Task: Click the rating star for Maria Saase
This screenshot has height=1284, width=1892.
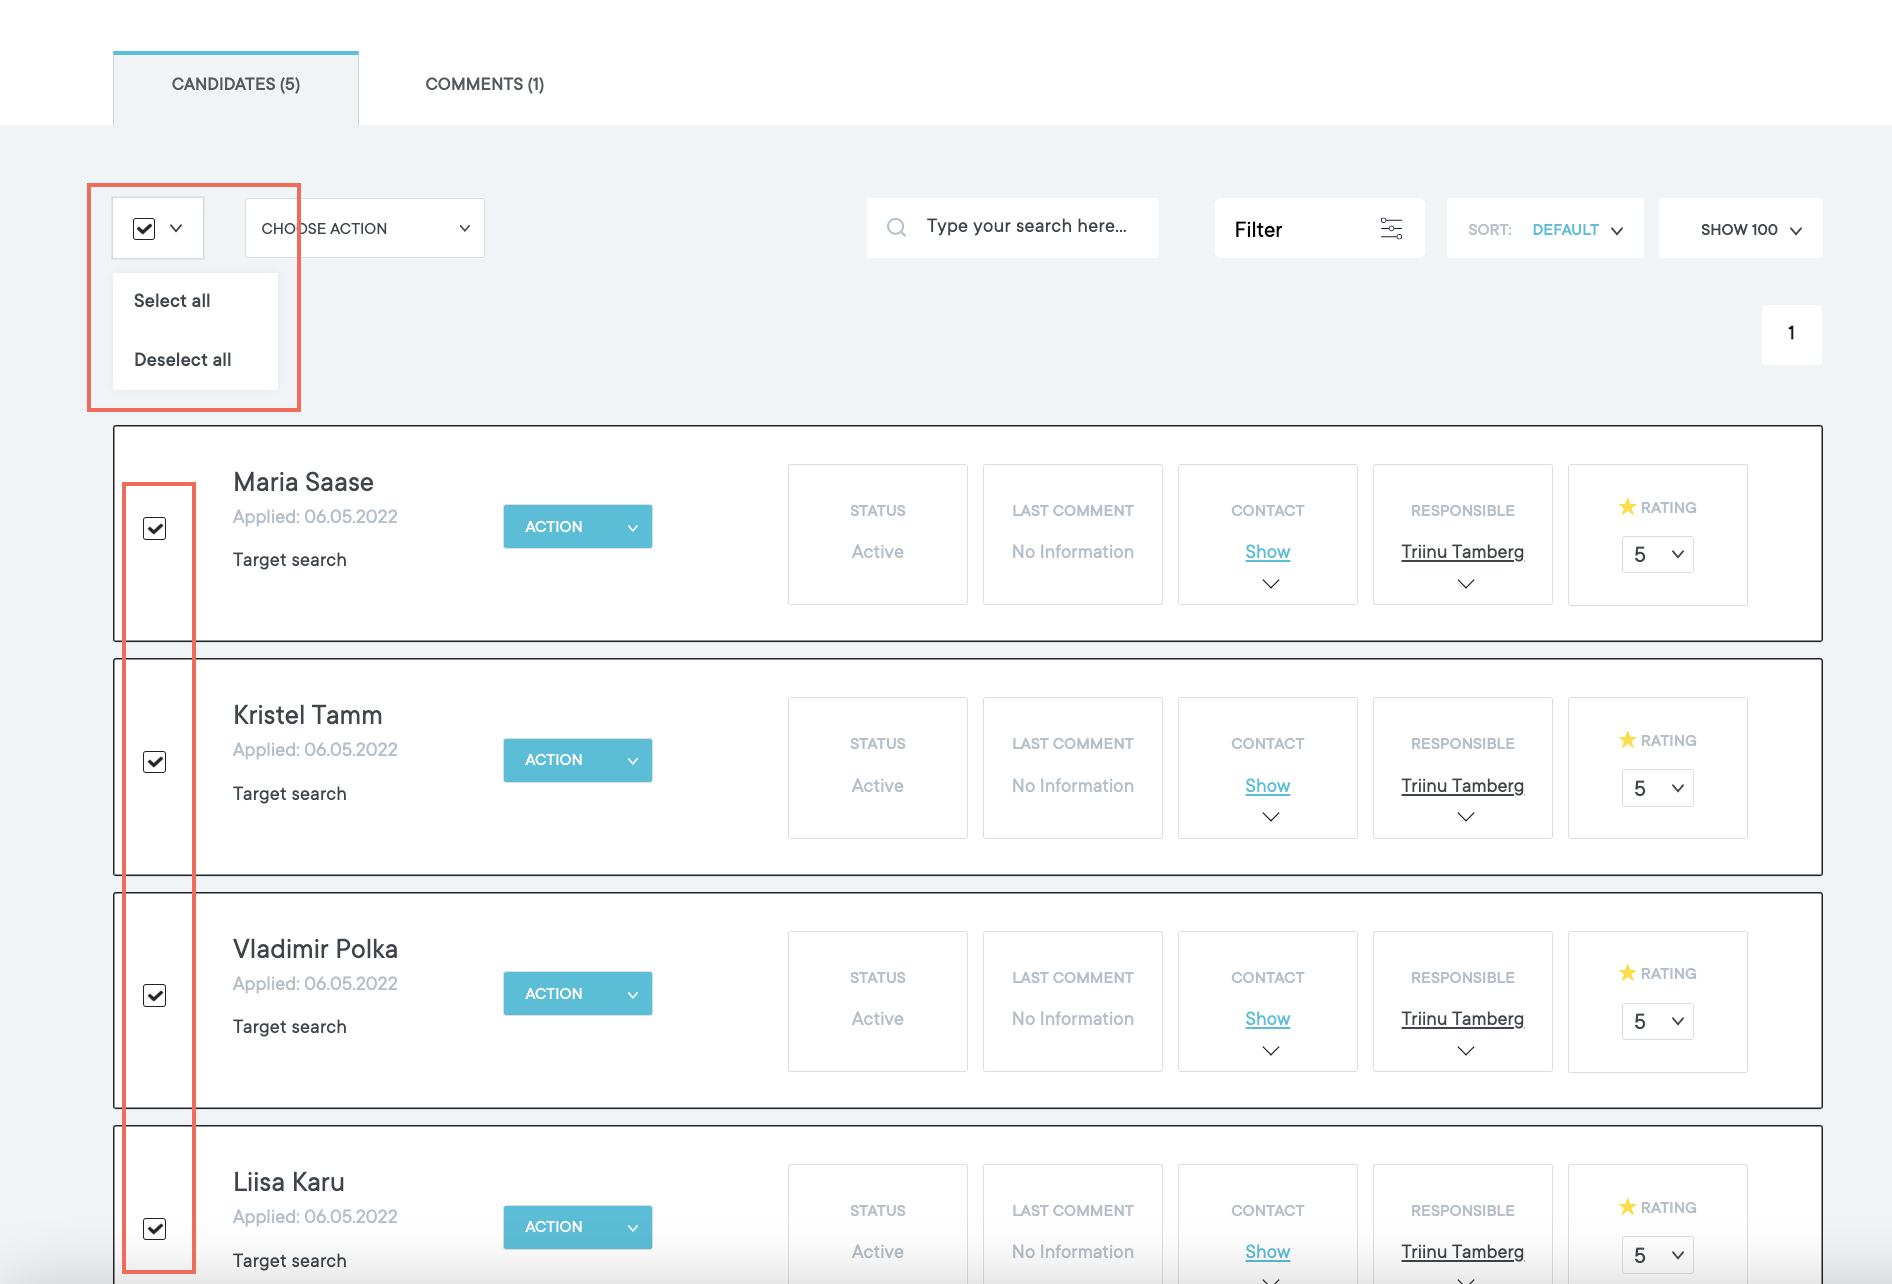Action: (x=1627, y=507)
